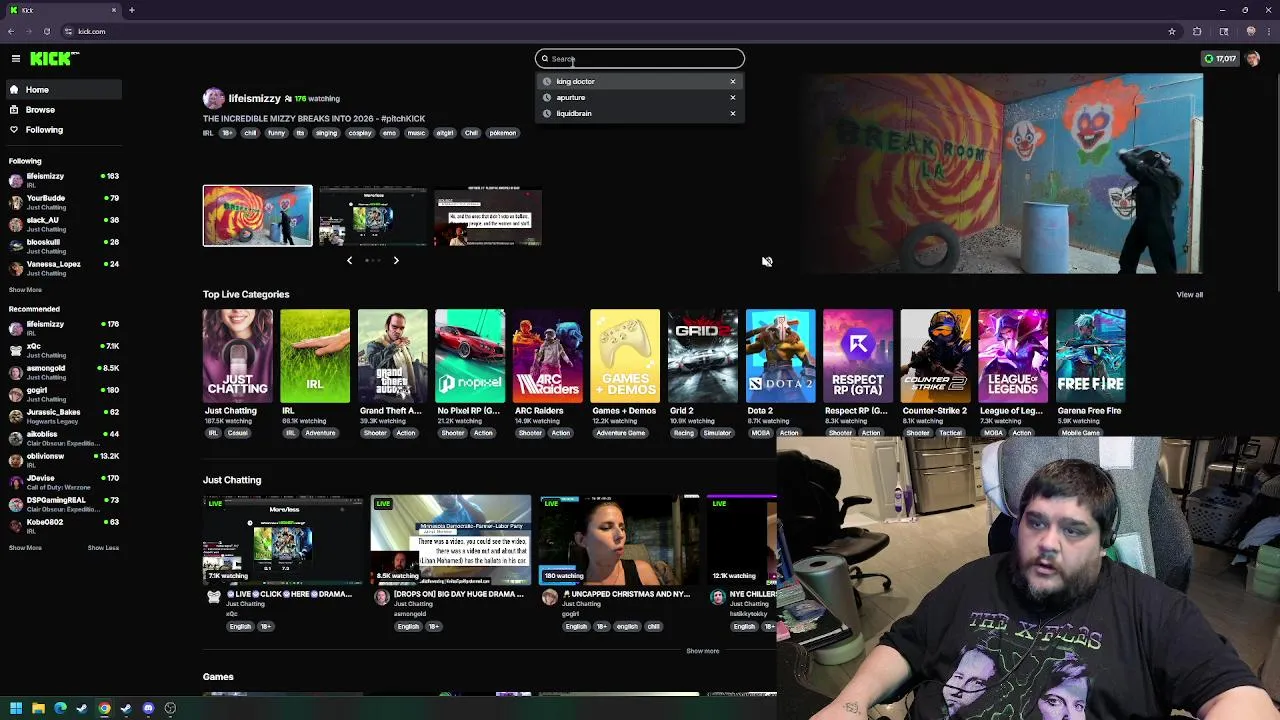This screenshot has width=1280, height=720.
Task: Open OBS Studio from taskbar
Action: click(170, 709)
